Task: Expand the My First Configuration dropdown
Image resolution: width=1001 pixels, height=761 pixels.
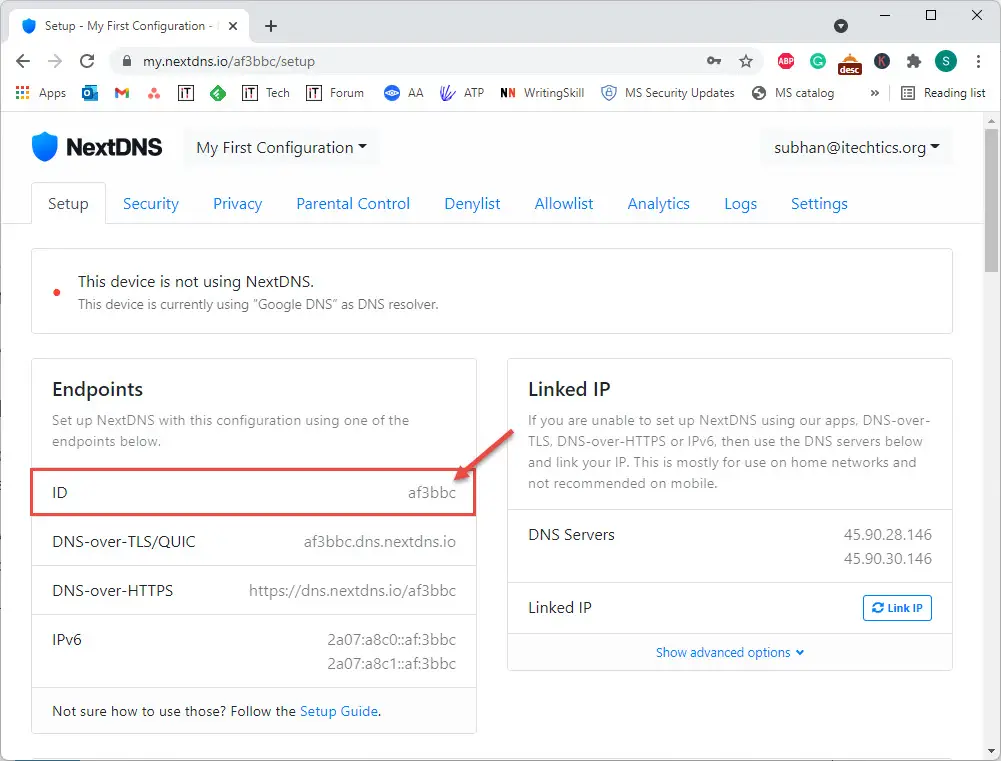Action: [x=282, y=147]
